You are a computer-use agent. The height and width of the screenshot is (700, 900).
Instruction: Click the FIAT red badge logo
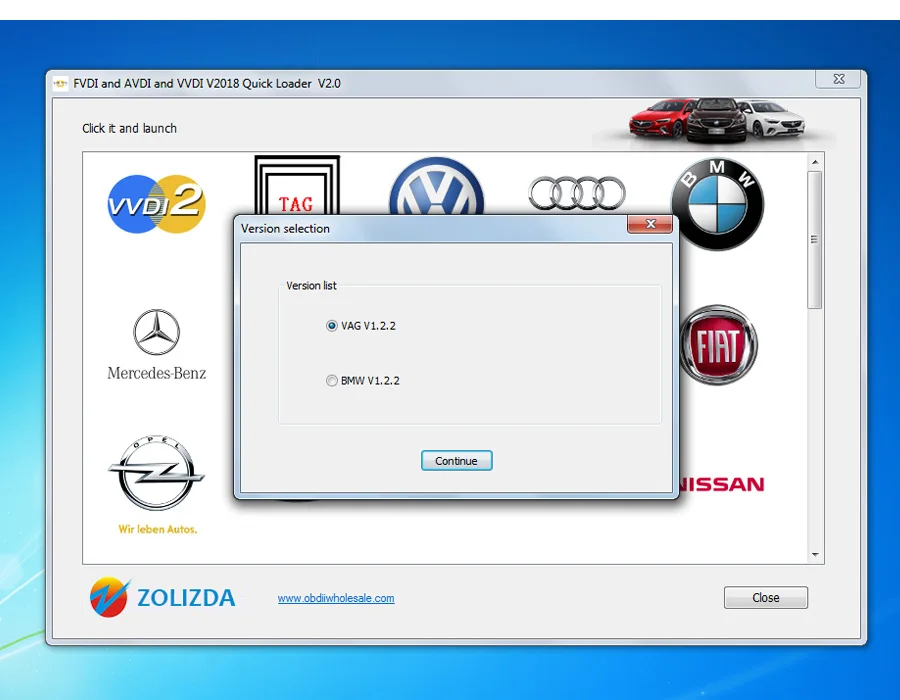[718, 344]
